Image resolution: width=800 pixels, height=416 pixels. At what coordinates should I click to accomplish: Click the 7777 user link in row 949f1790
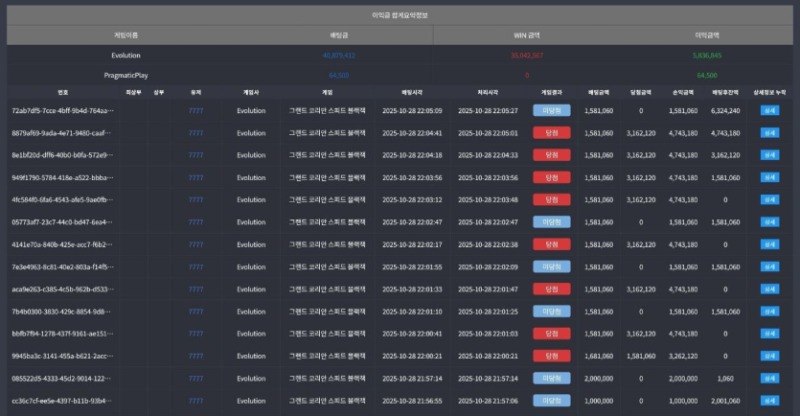pos(196,177)
